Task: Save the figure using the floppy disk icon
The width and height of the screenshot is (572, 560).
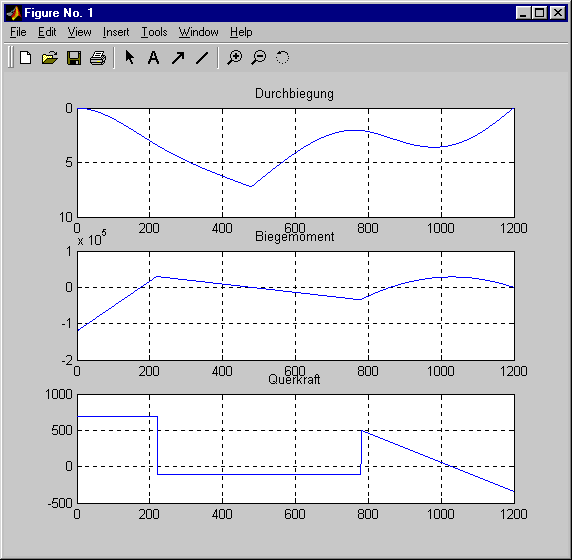Action: pyautogui.click(x=74, y=58)
